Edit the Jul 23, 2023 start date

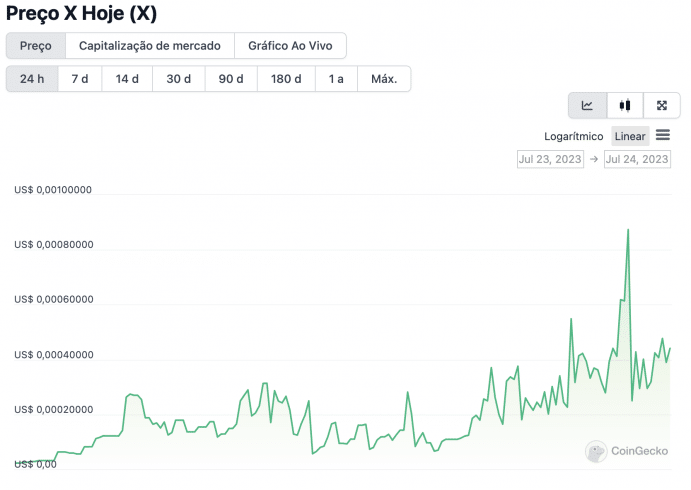pyautogui.click(x=550, y=159)
